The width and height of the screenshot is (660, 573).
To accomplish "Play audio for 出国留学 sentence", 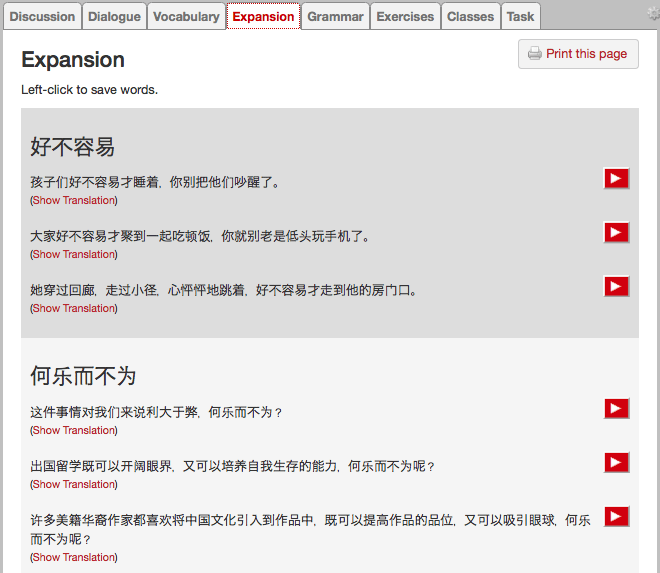I will click(x=616, y=463).
